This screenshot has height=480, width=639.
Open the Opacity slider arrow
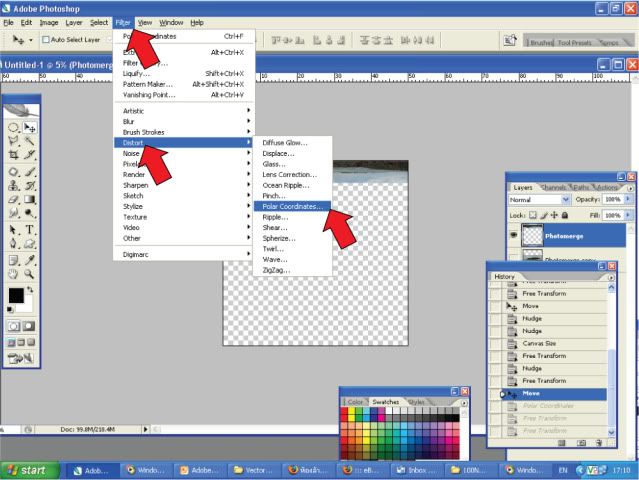628,199
